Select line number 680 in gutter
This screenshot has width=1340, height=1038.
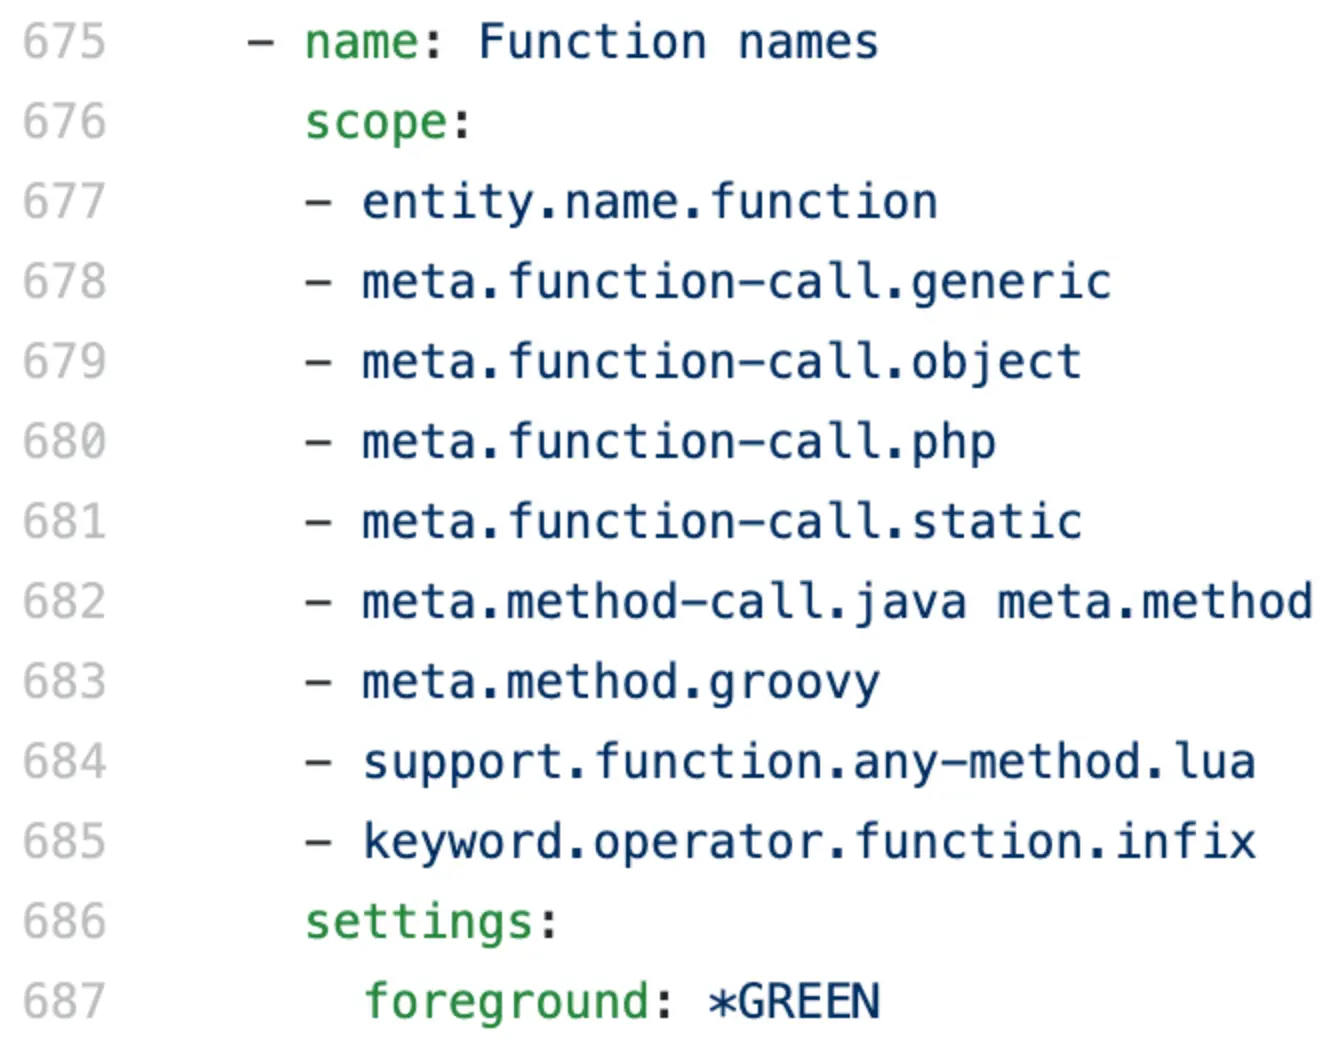[x=64, y=442]
